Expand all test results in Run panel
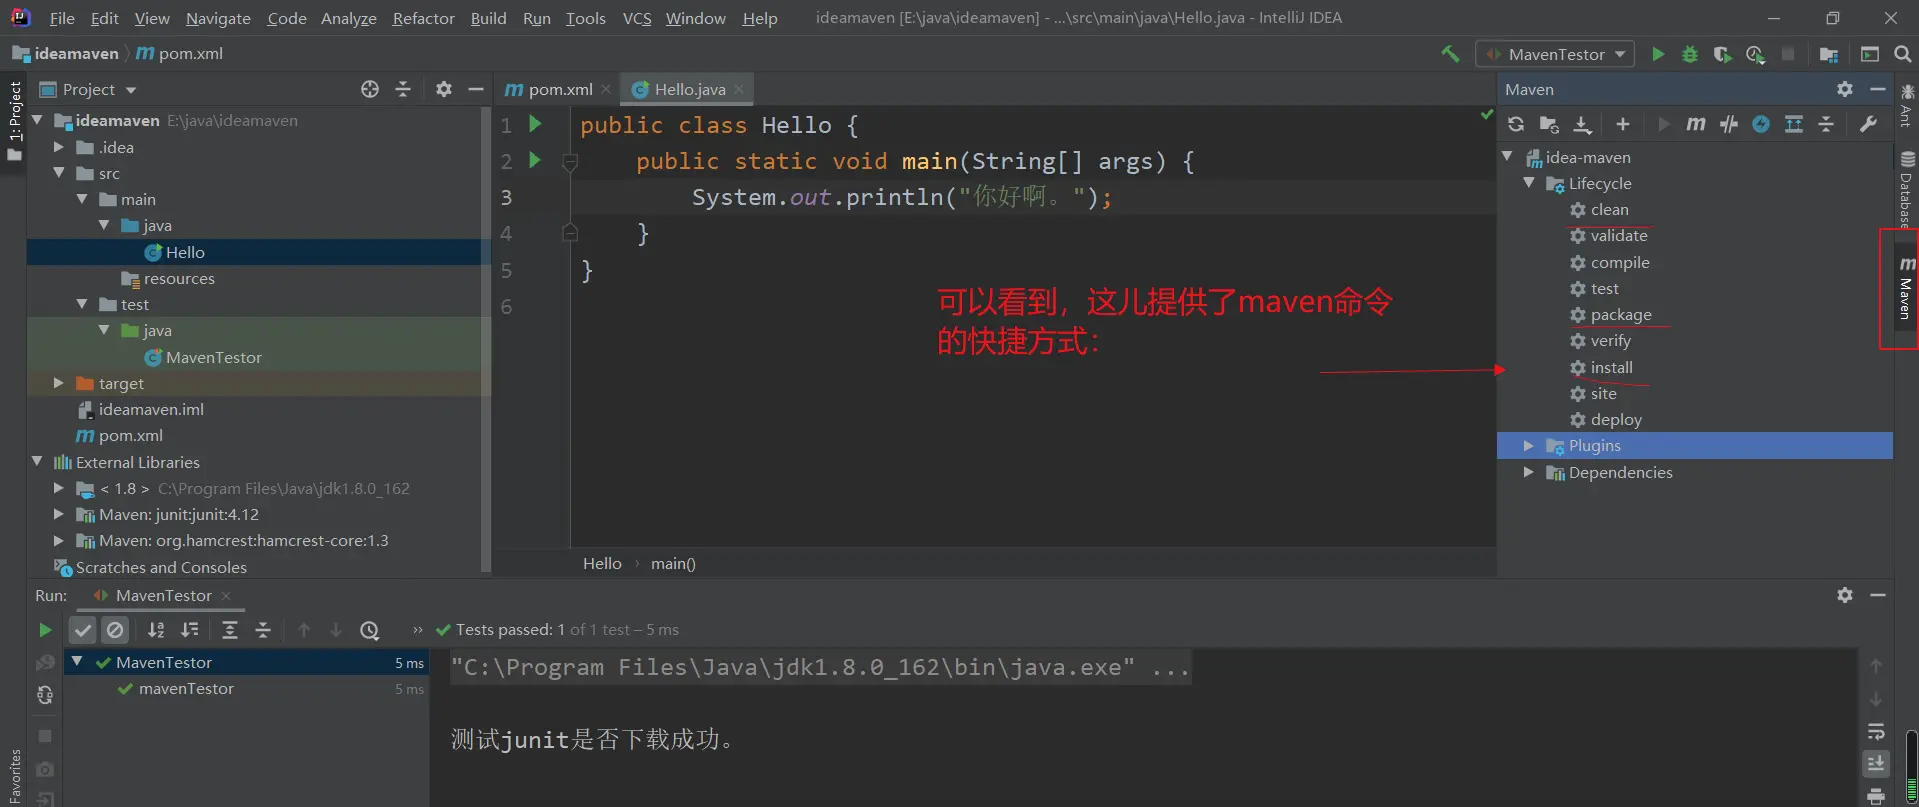 pyautogui.click(x=230, y=630)
